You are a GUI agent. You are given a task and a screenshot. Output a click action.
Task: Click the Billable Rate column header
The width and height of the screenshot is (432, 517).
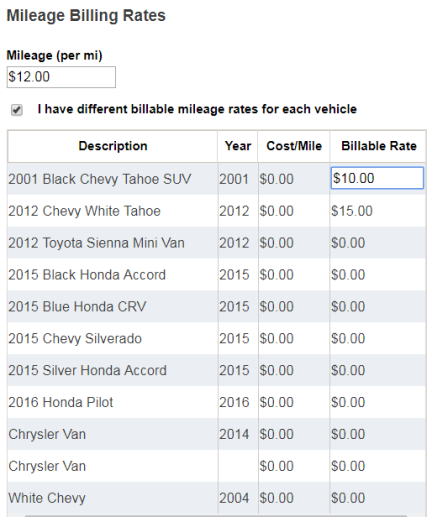(x=379, y=146)
